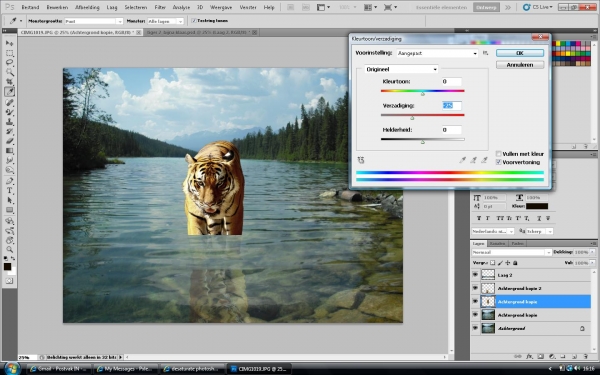
Task: Select the Rectangular Marquee tool
Action: tap(9, 53)
